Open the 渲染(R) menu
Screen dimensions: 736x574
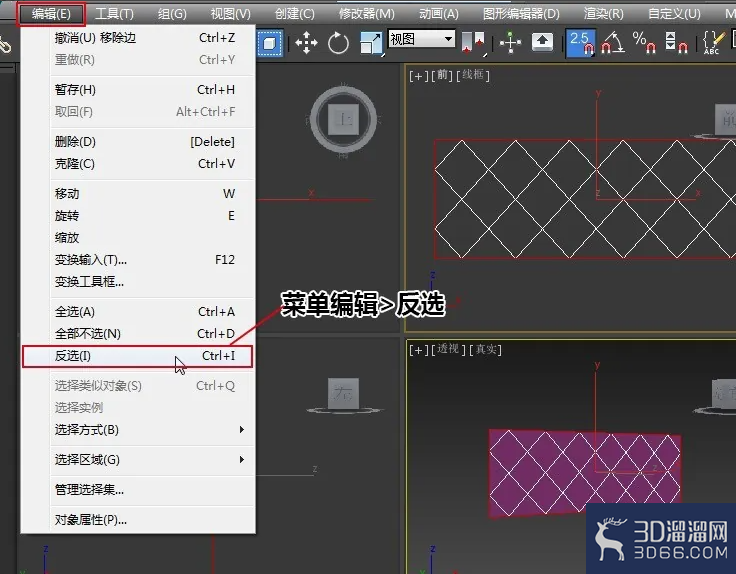(x=603, y=14)
